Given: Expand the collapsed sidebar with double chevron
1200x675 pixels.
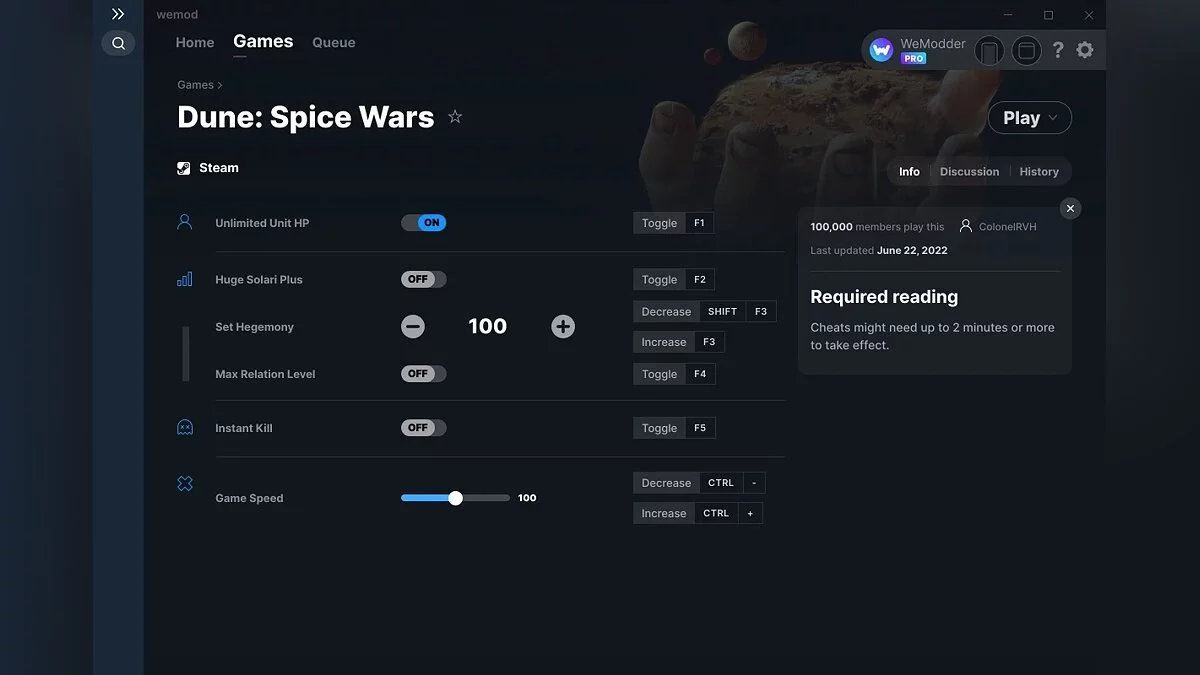Looking at the screenshot, I should 118,14.
